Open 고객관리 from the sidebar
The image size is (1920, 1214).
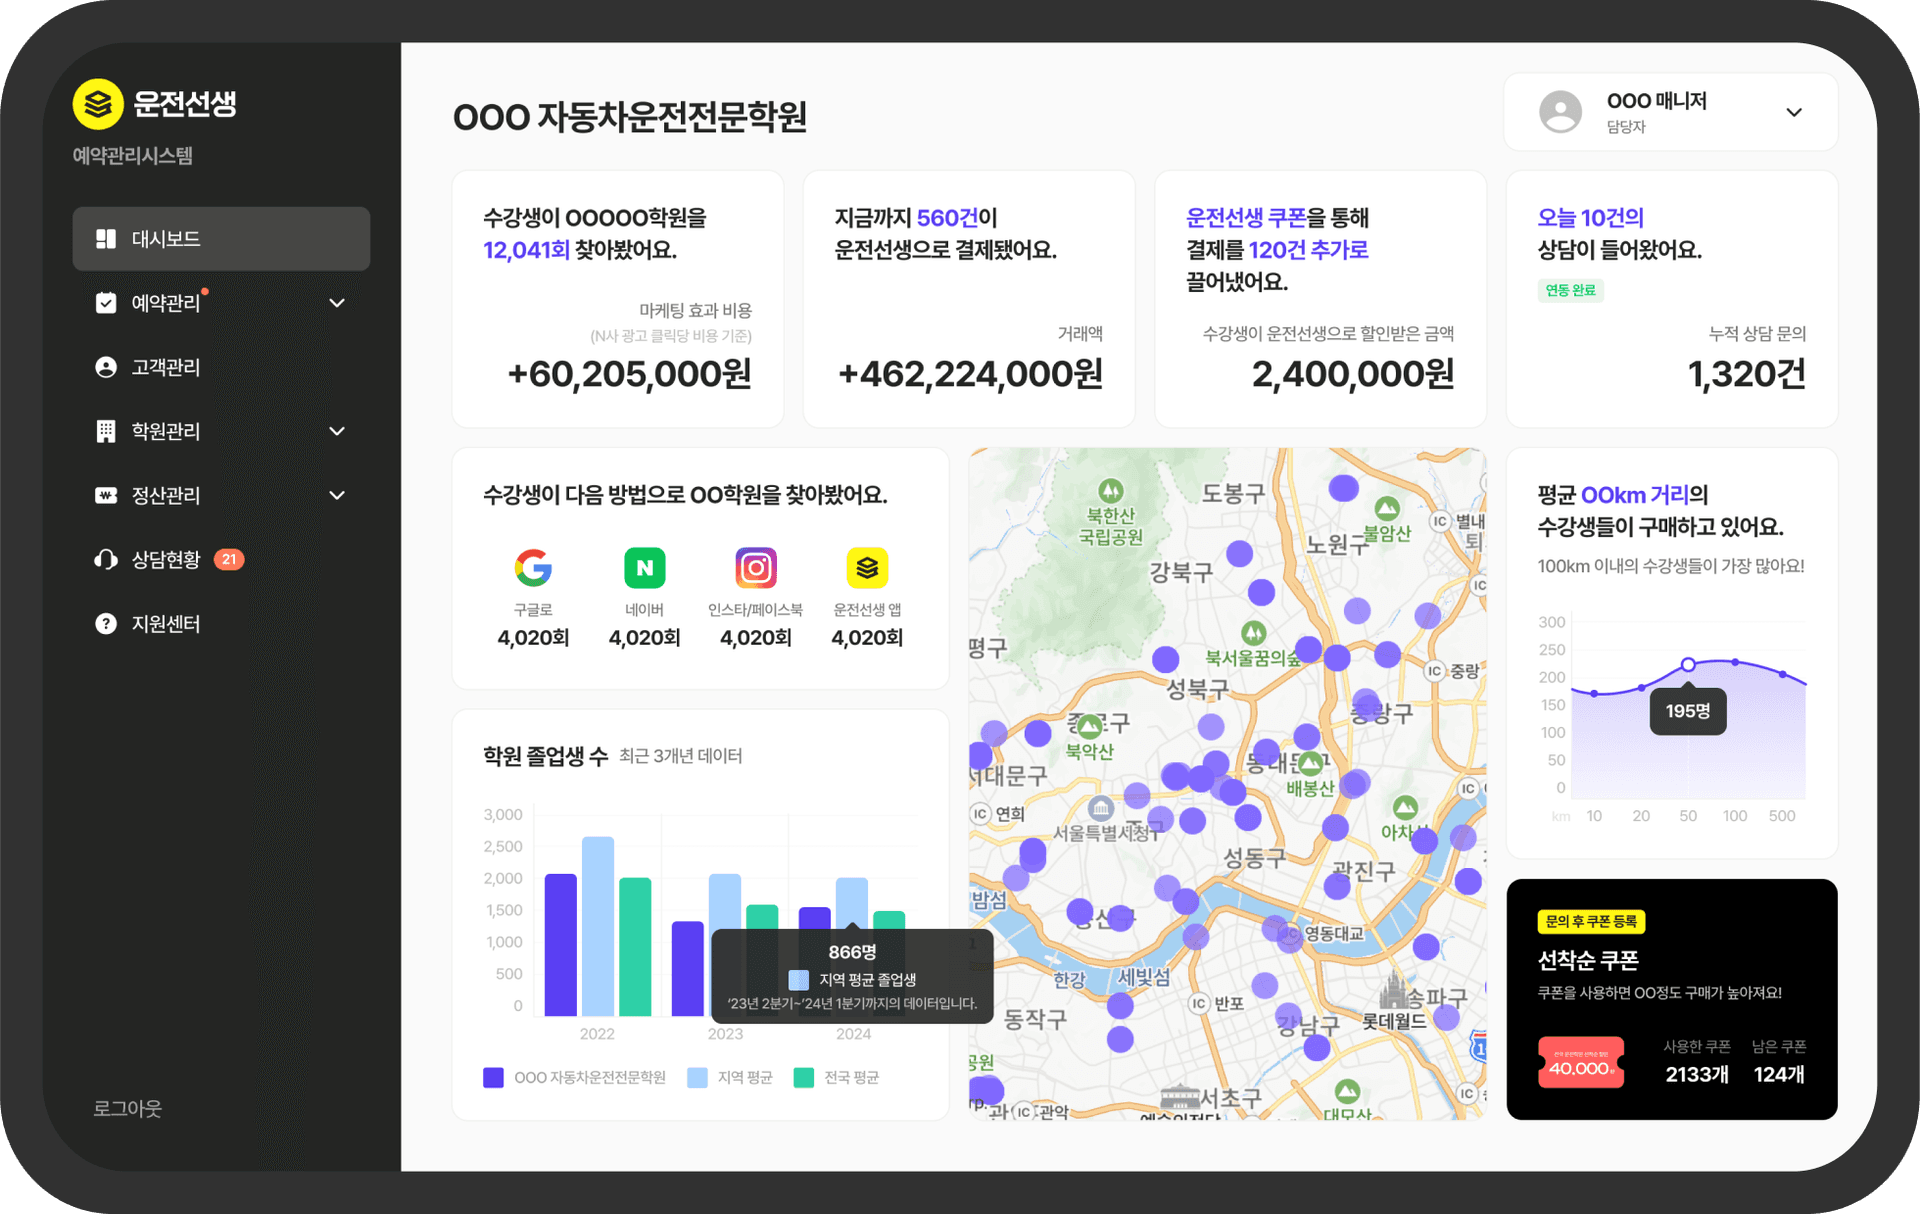tap(165, 367)
